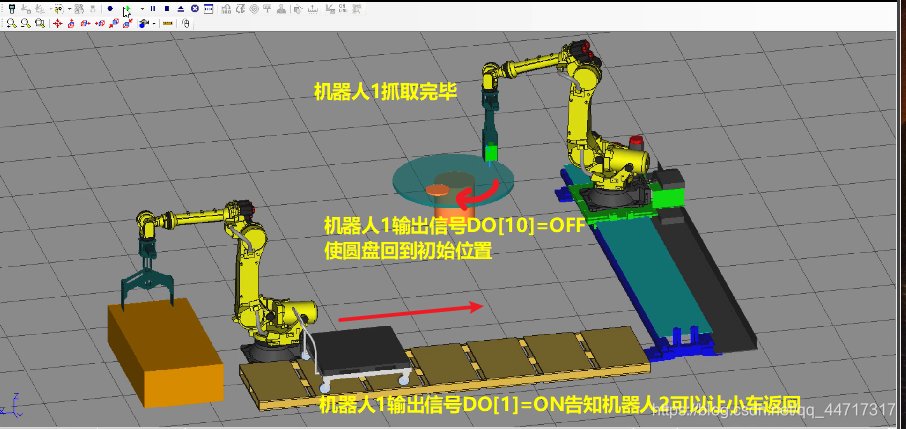Click the grayed 'CS' coordinate system icon
Viewport: 906px width, 429px height.
[x=342, y=9]
